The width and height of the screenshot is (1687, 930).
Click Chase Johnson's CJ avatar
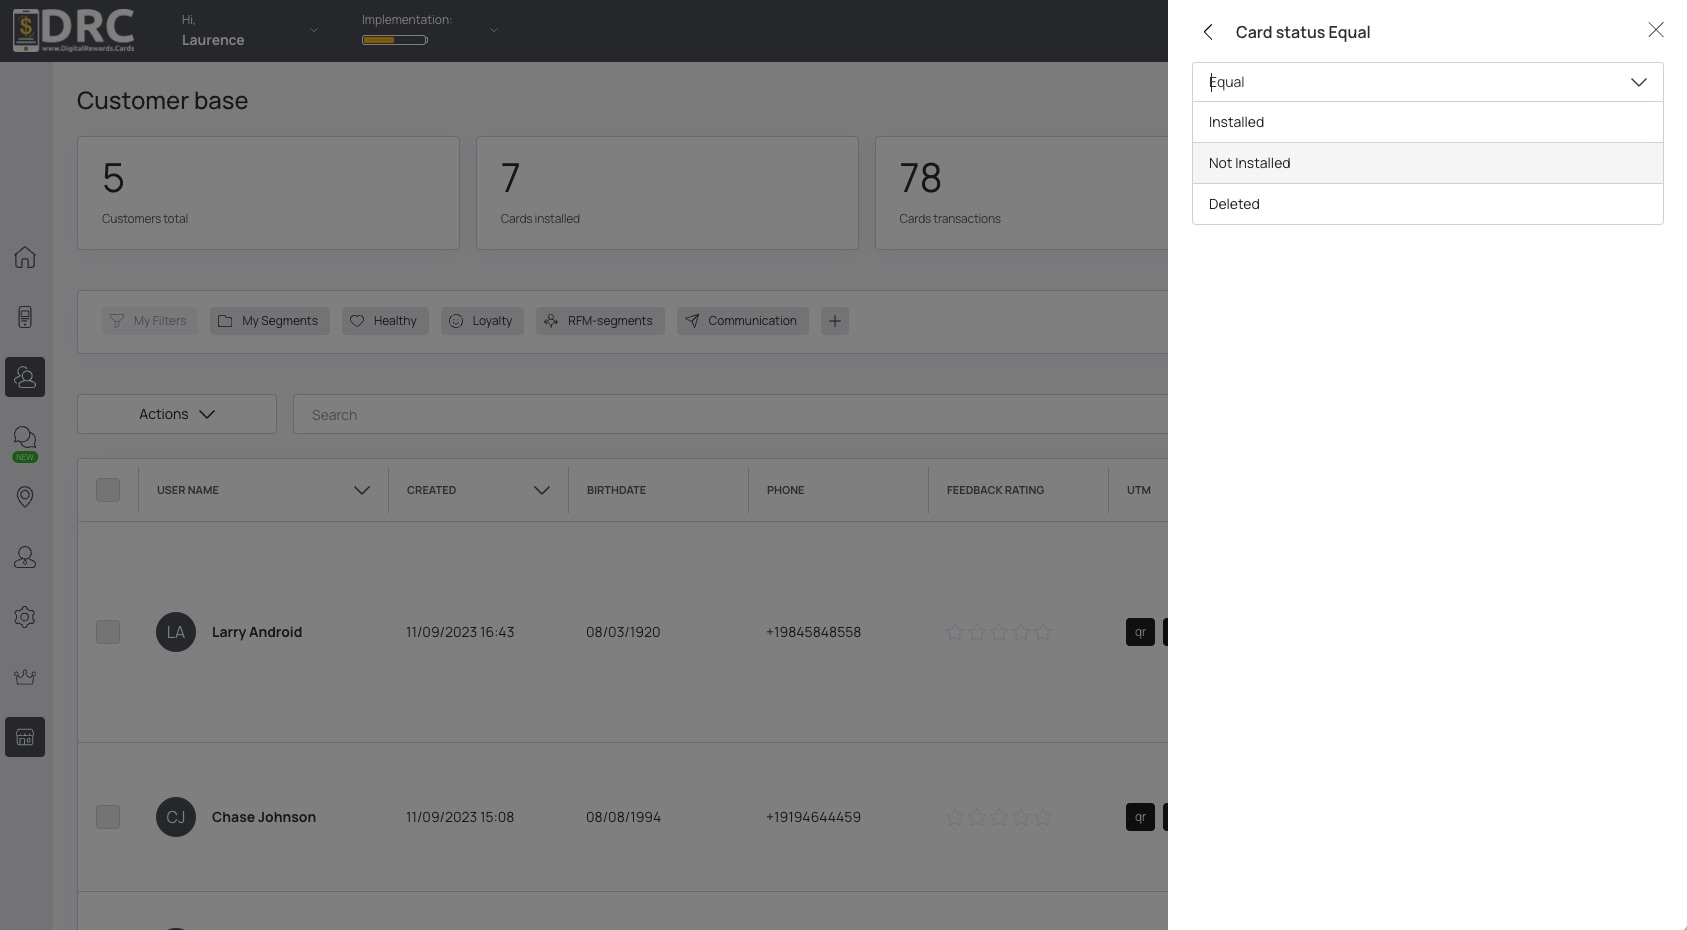(176, 817)
